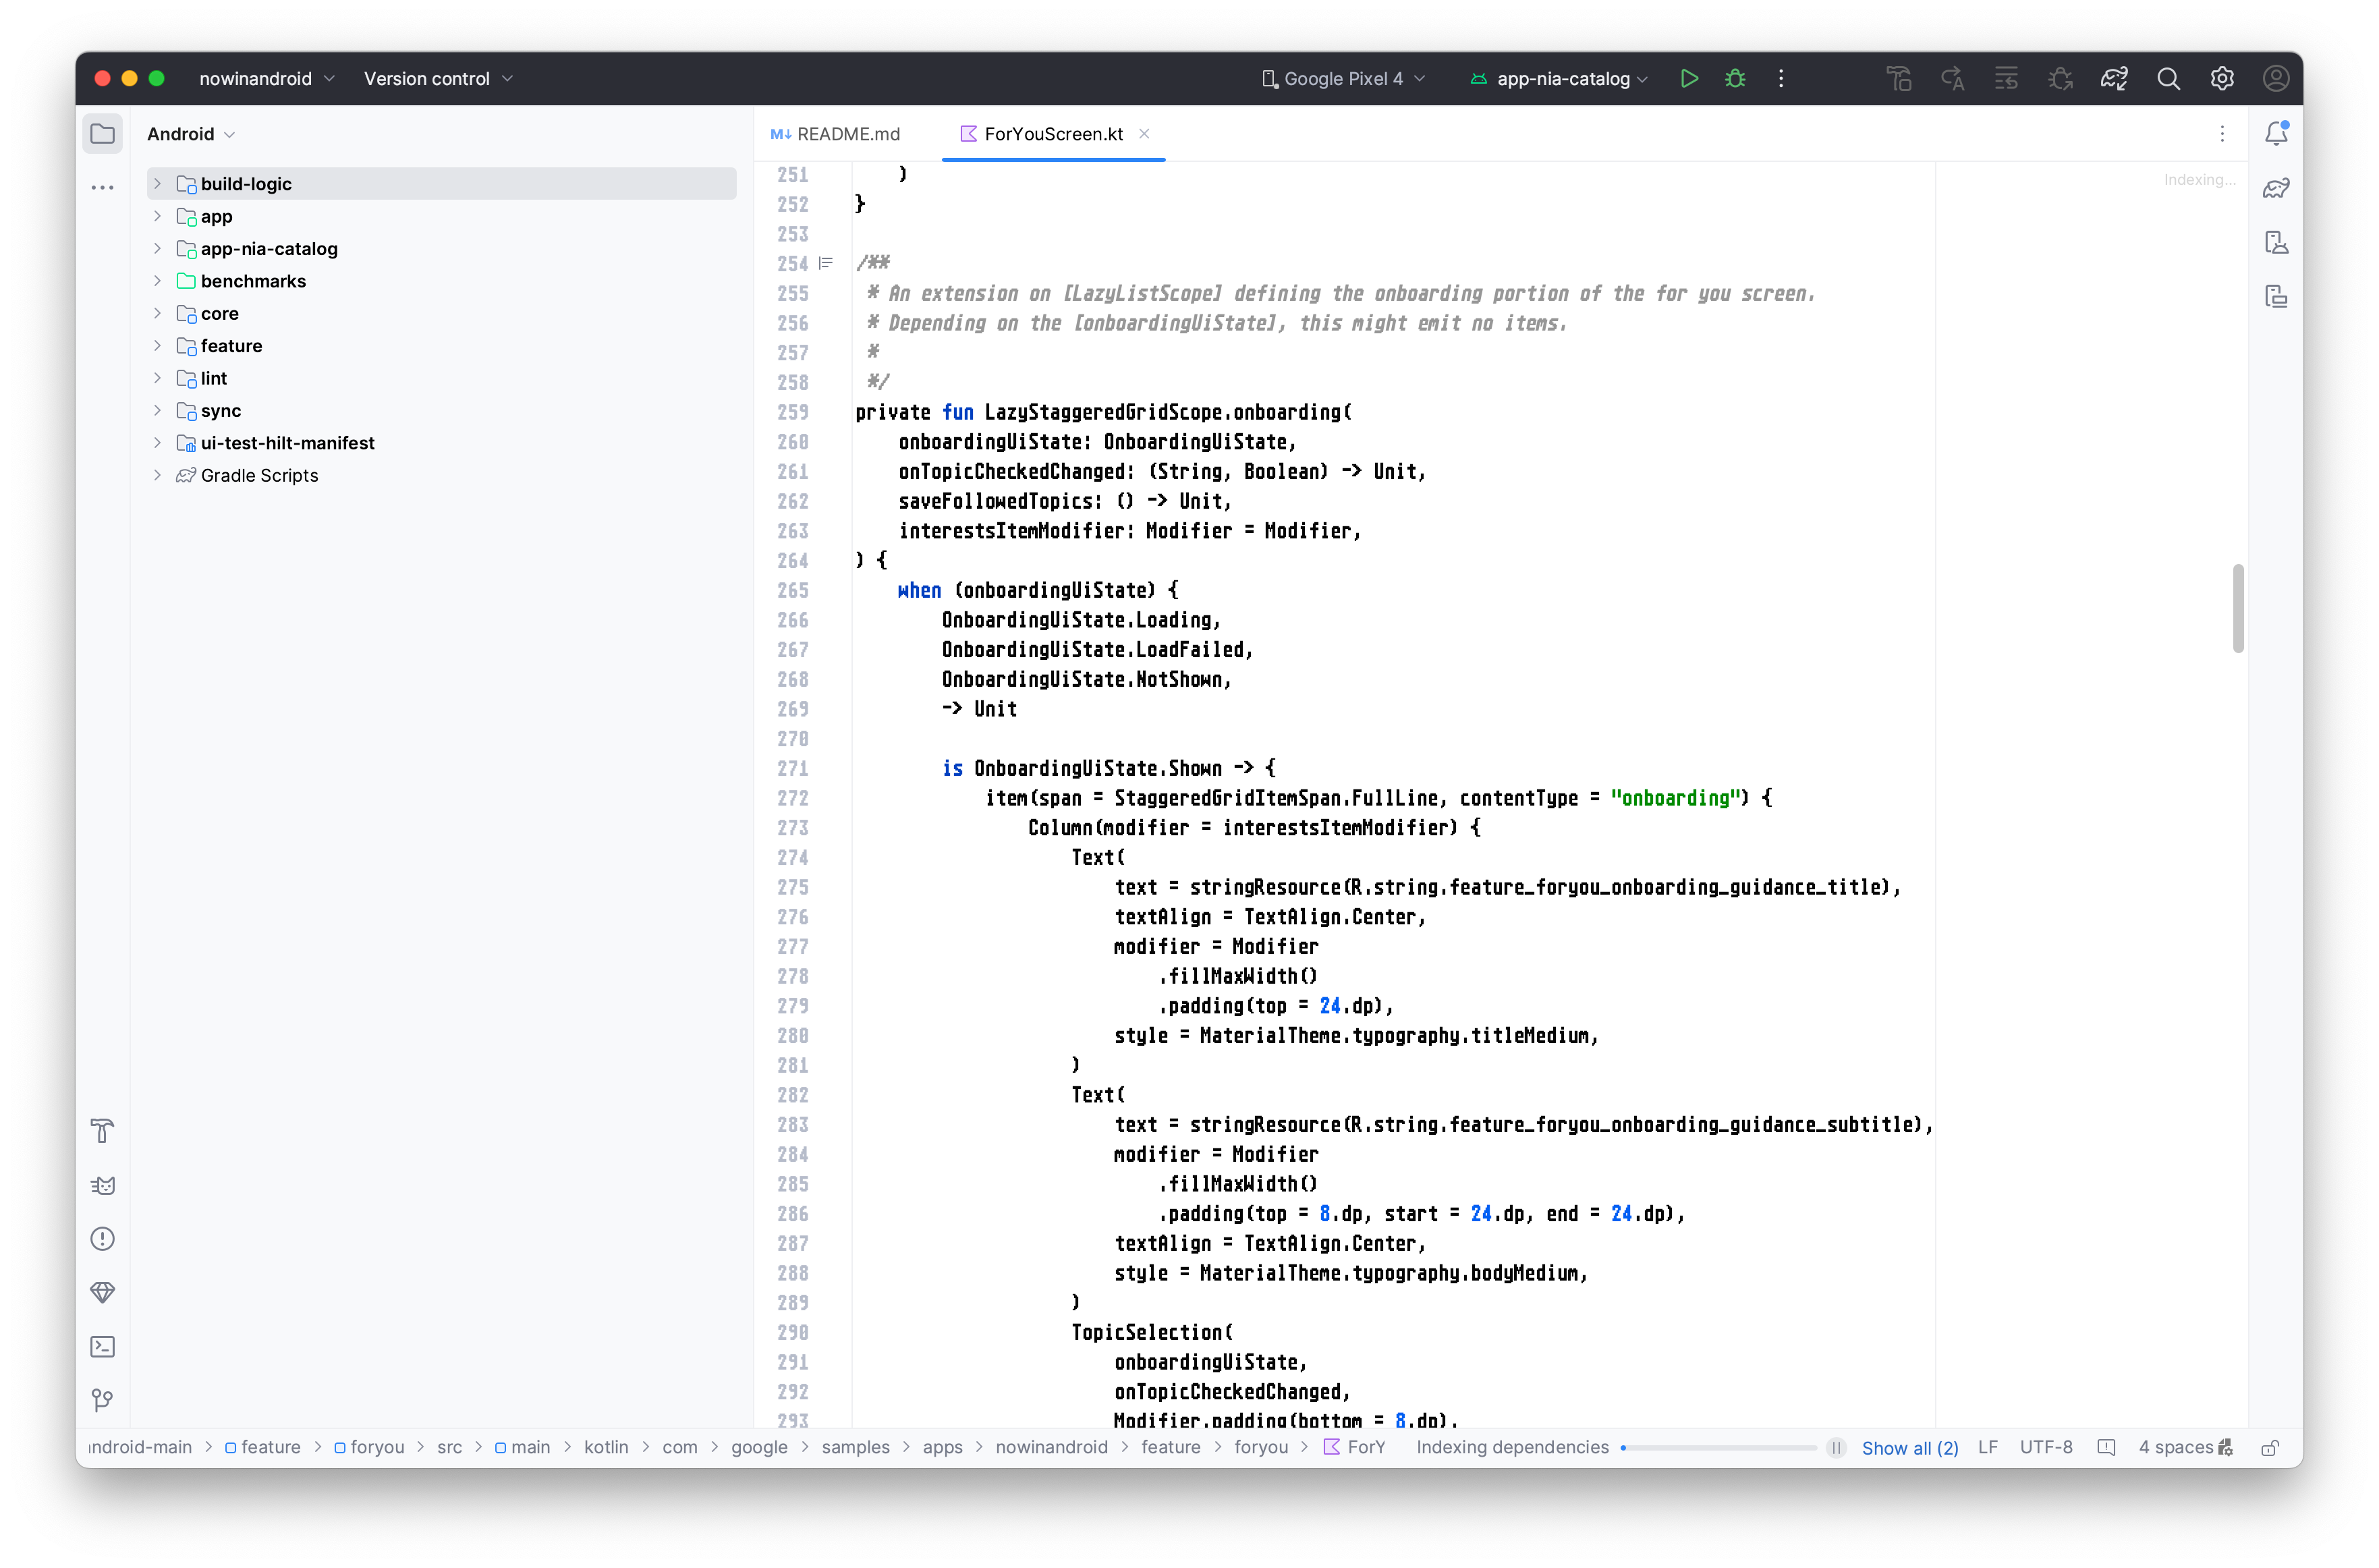2379x1568 pixels.
Task: Switch to the README.md tab
Action: (x=836, y=134)
